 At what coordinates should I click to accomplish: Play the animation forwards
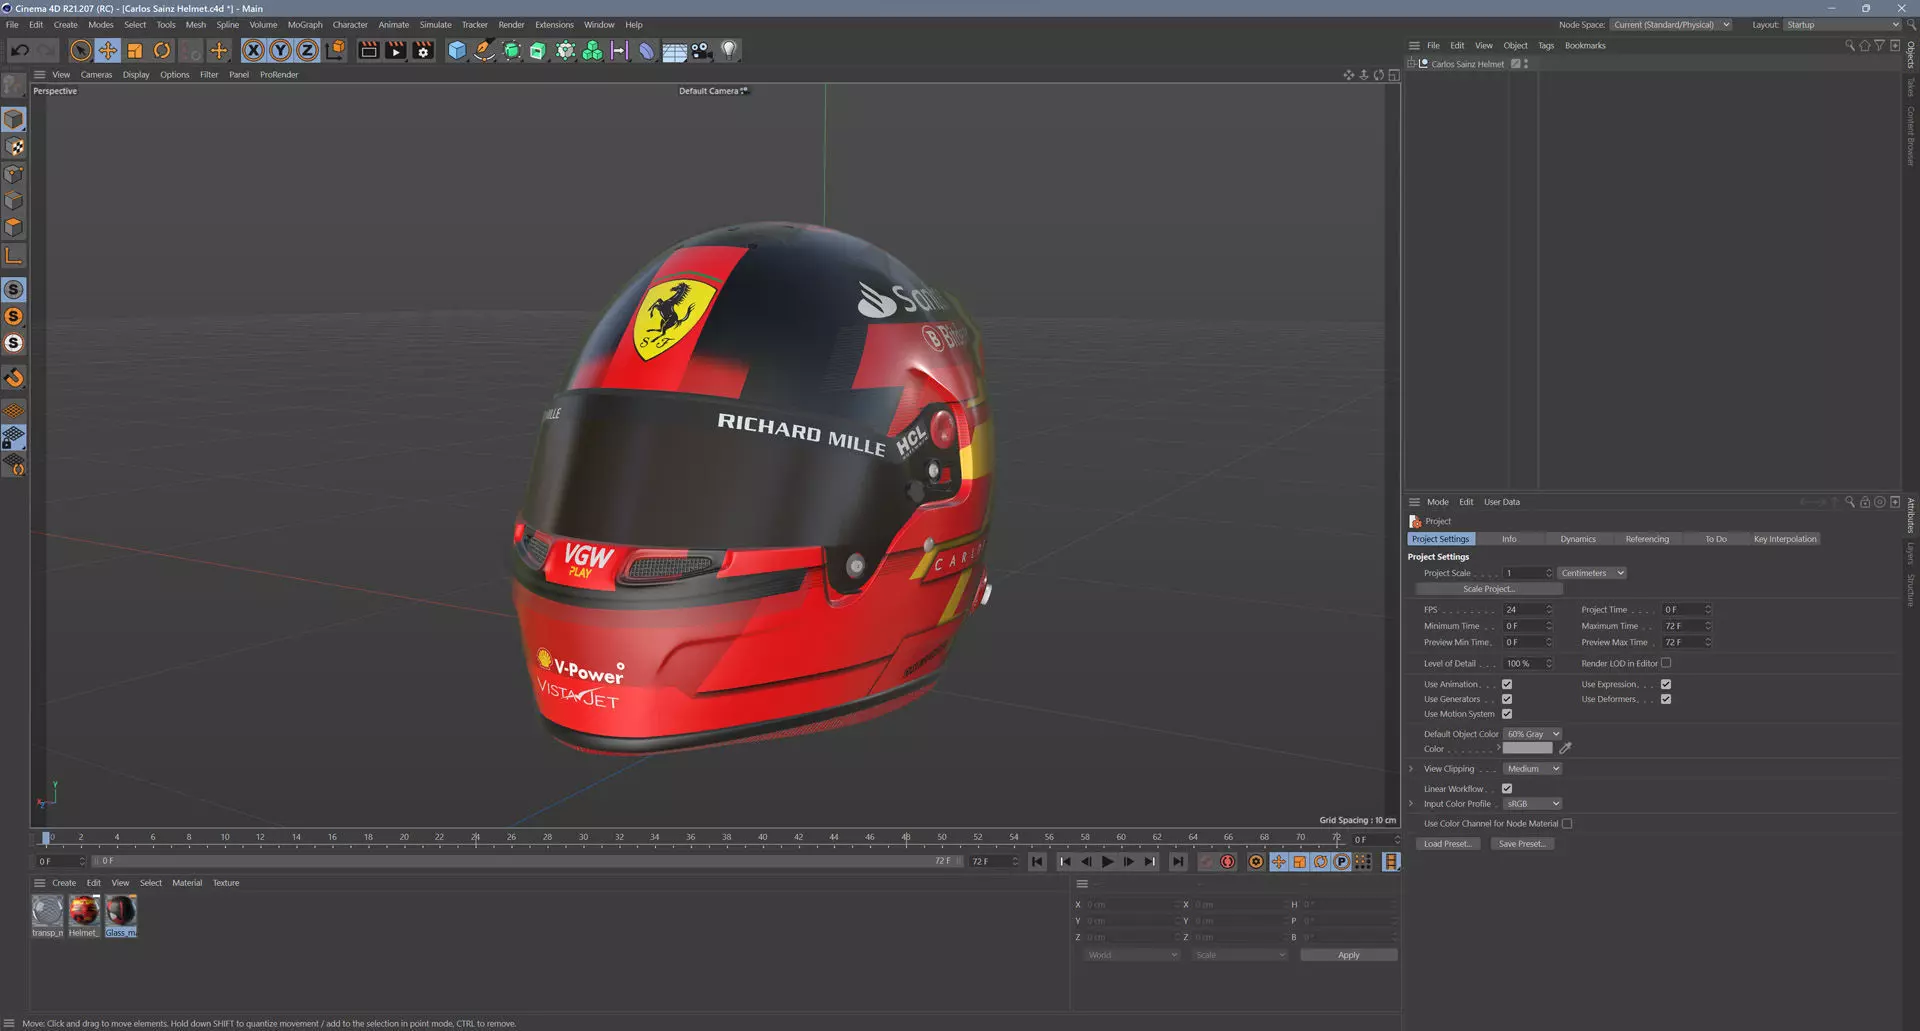click(1108, 862)
